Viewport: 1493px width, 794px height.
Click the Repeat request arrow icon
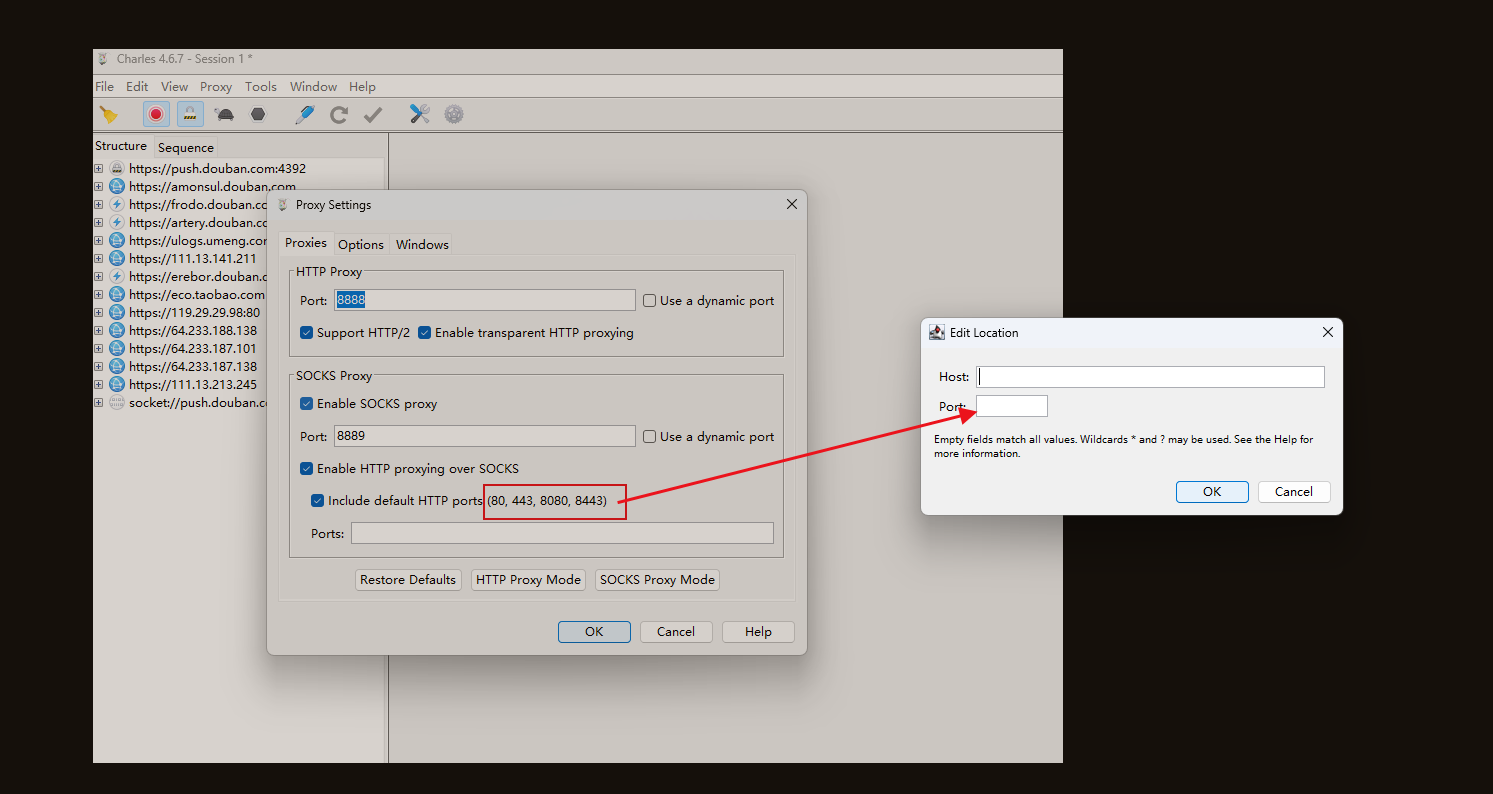tap(339, 115)
